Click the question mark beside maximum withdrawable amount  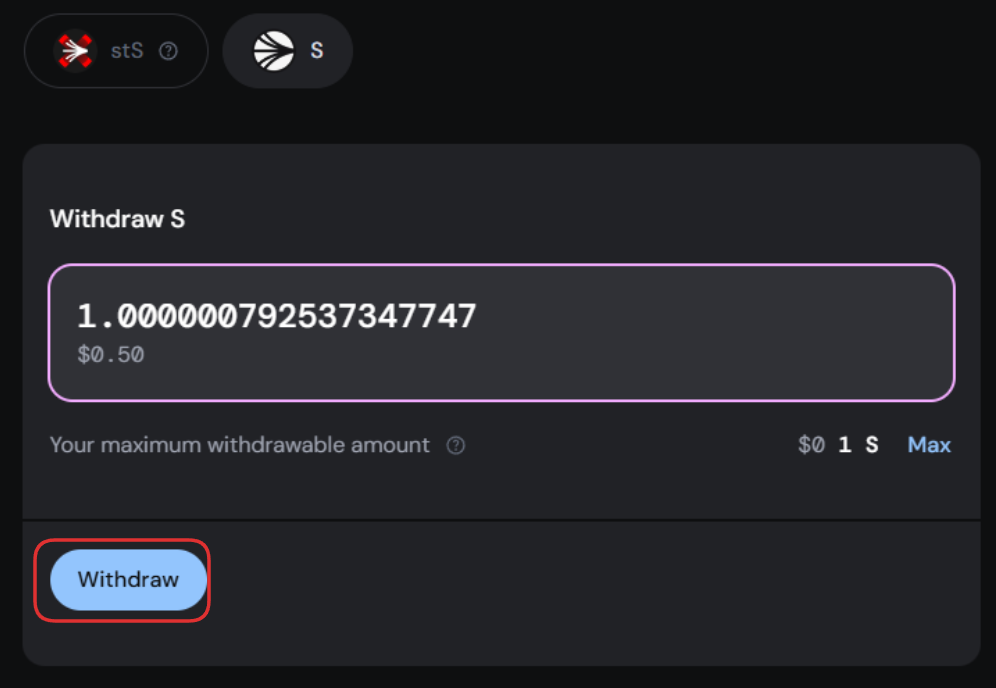456,445
